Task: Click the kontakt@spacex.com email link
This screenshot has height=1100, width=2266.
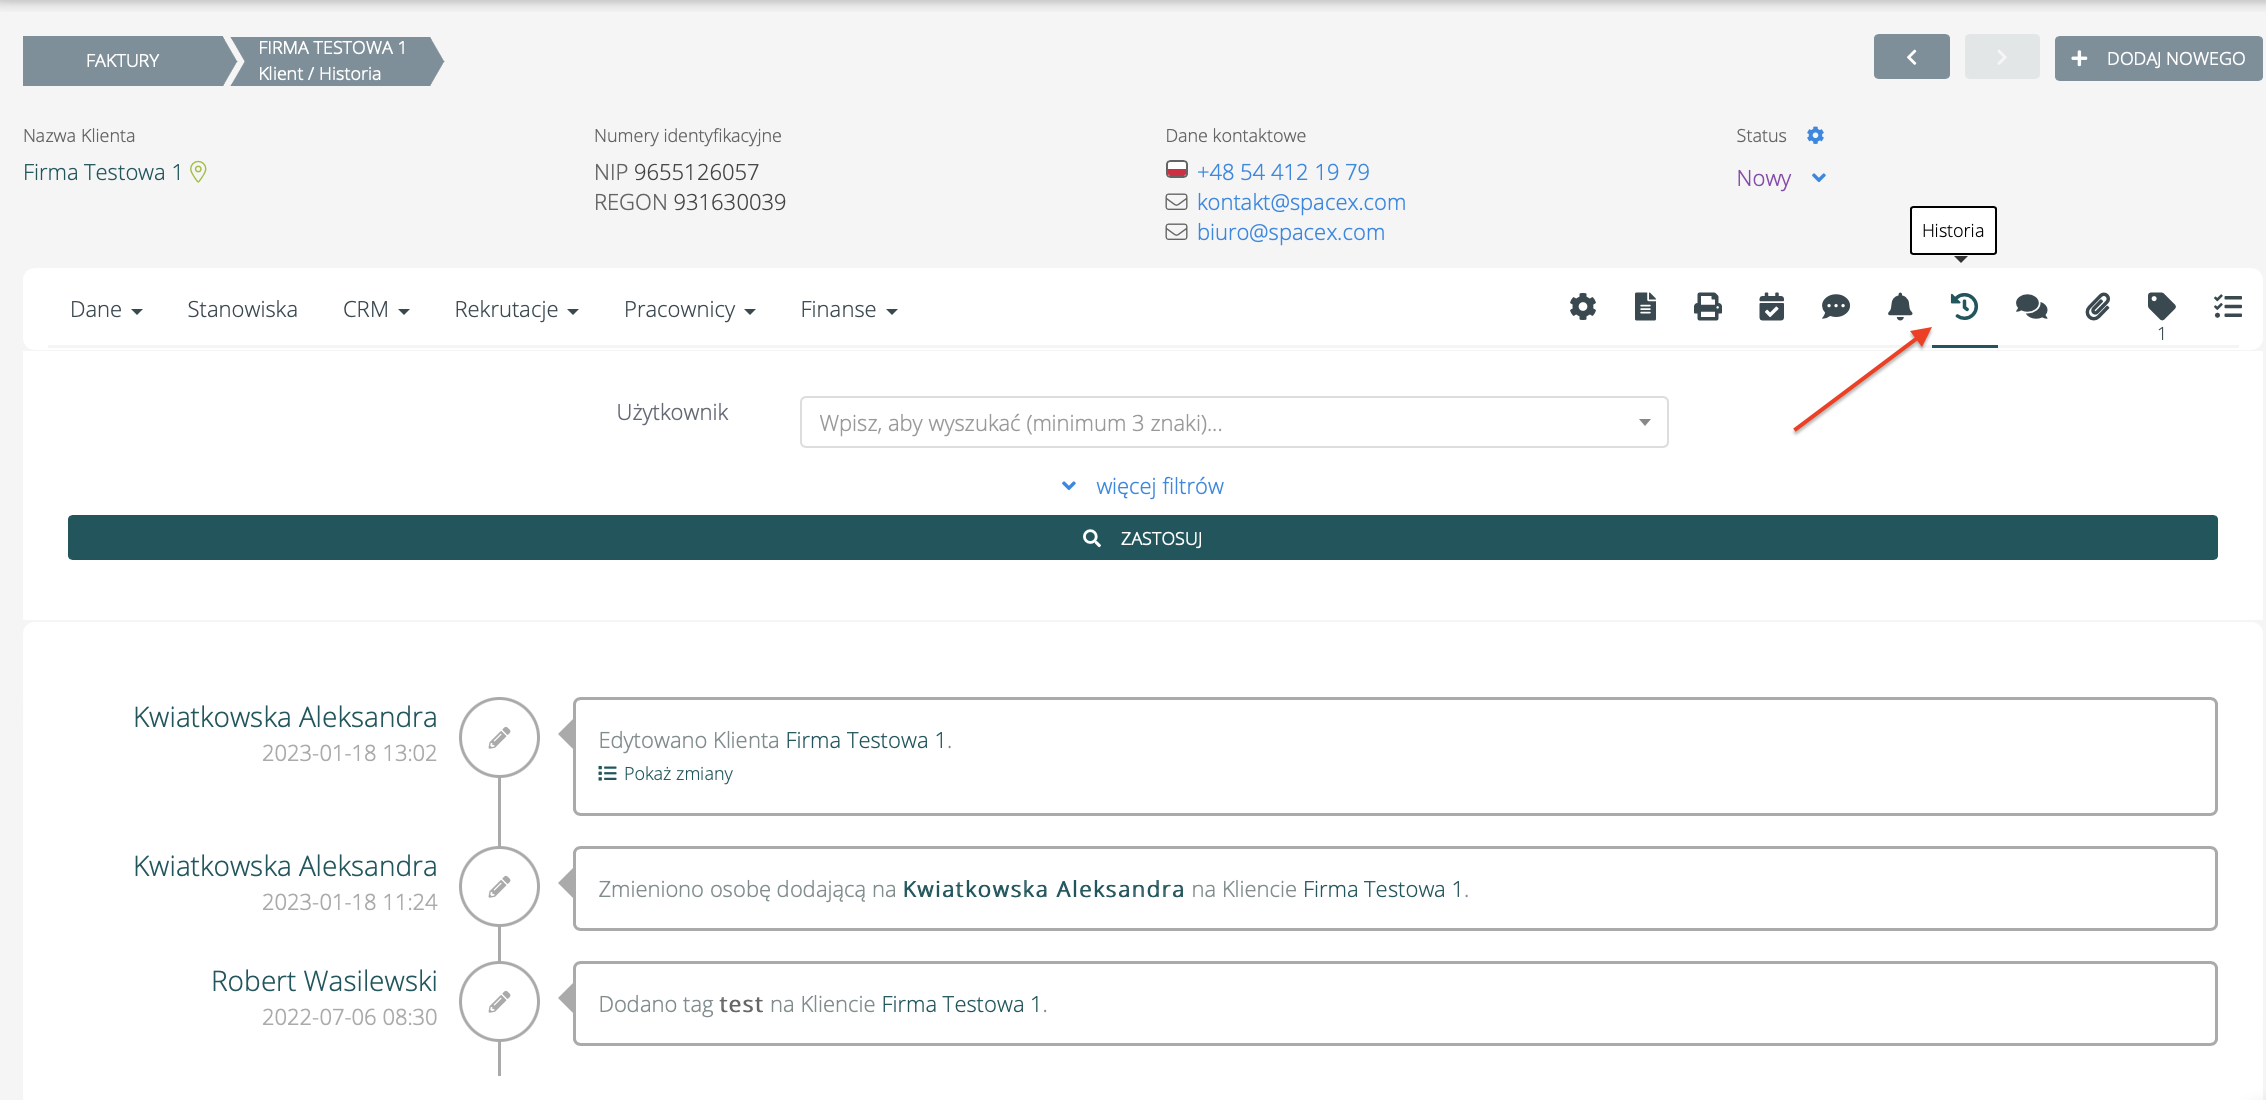Action: pos(1300,202)
